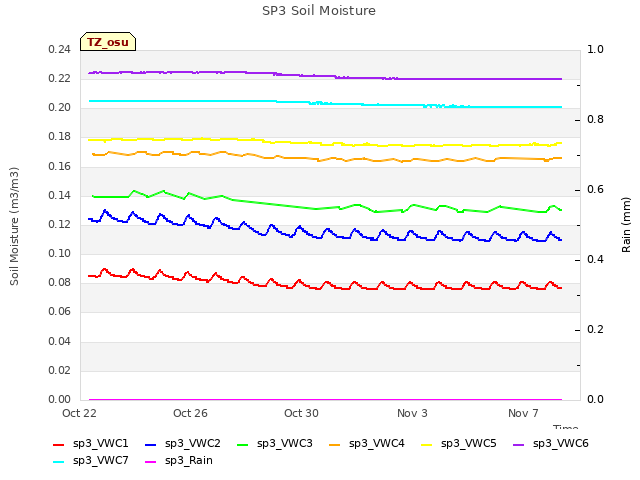Click the magenta sp3_Rain legend swatch
The image size is (640, 480).
(x=151, y=462)
